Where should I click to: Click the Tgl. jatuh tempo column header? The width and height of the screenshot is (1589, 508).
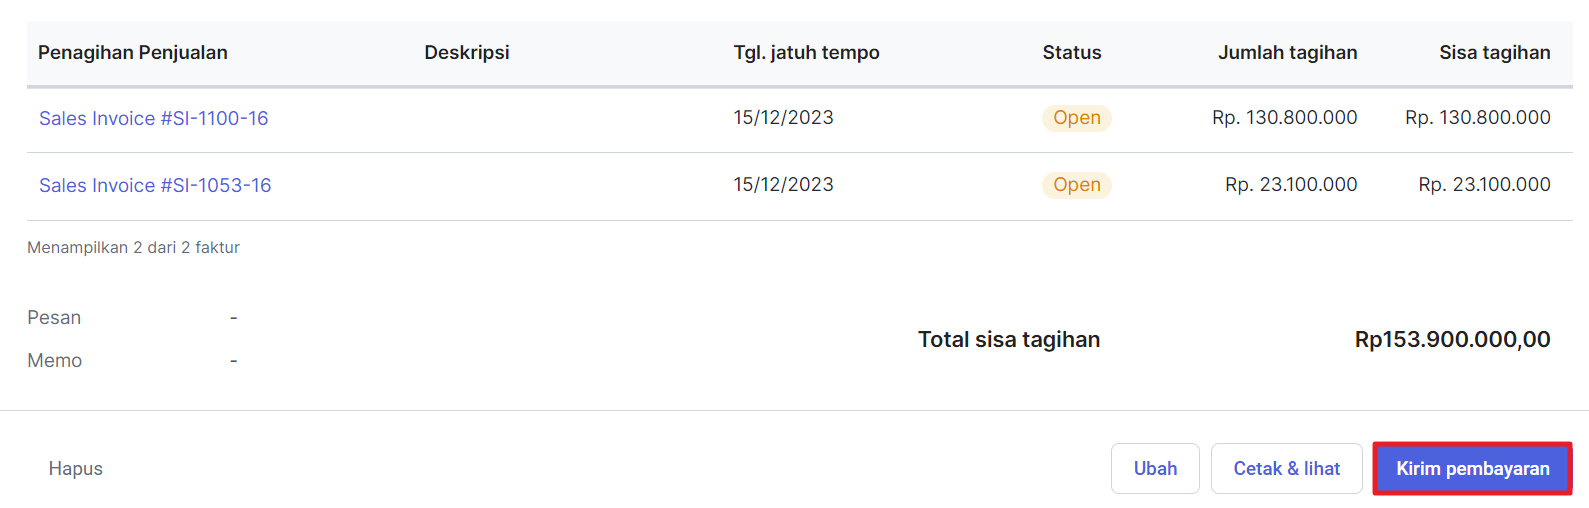pos(806,53)
